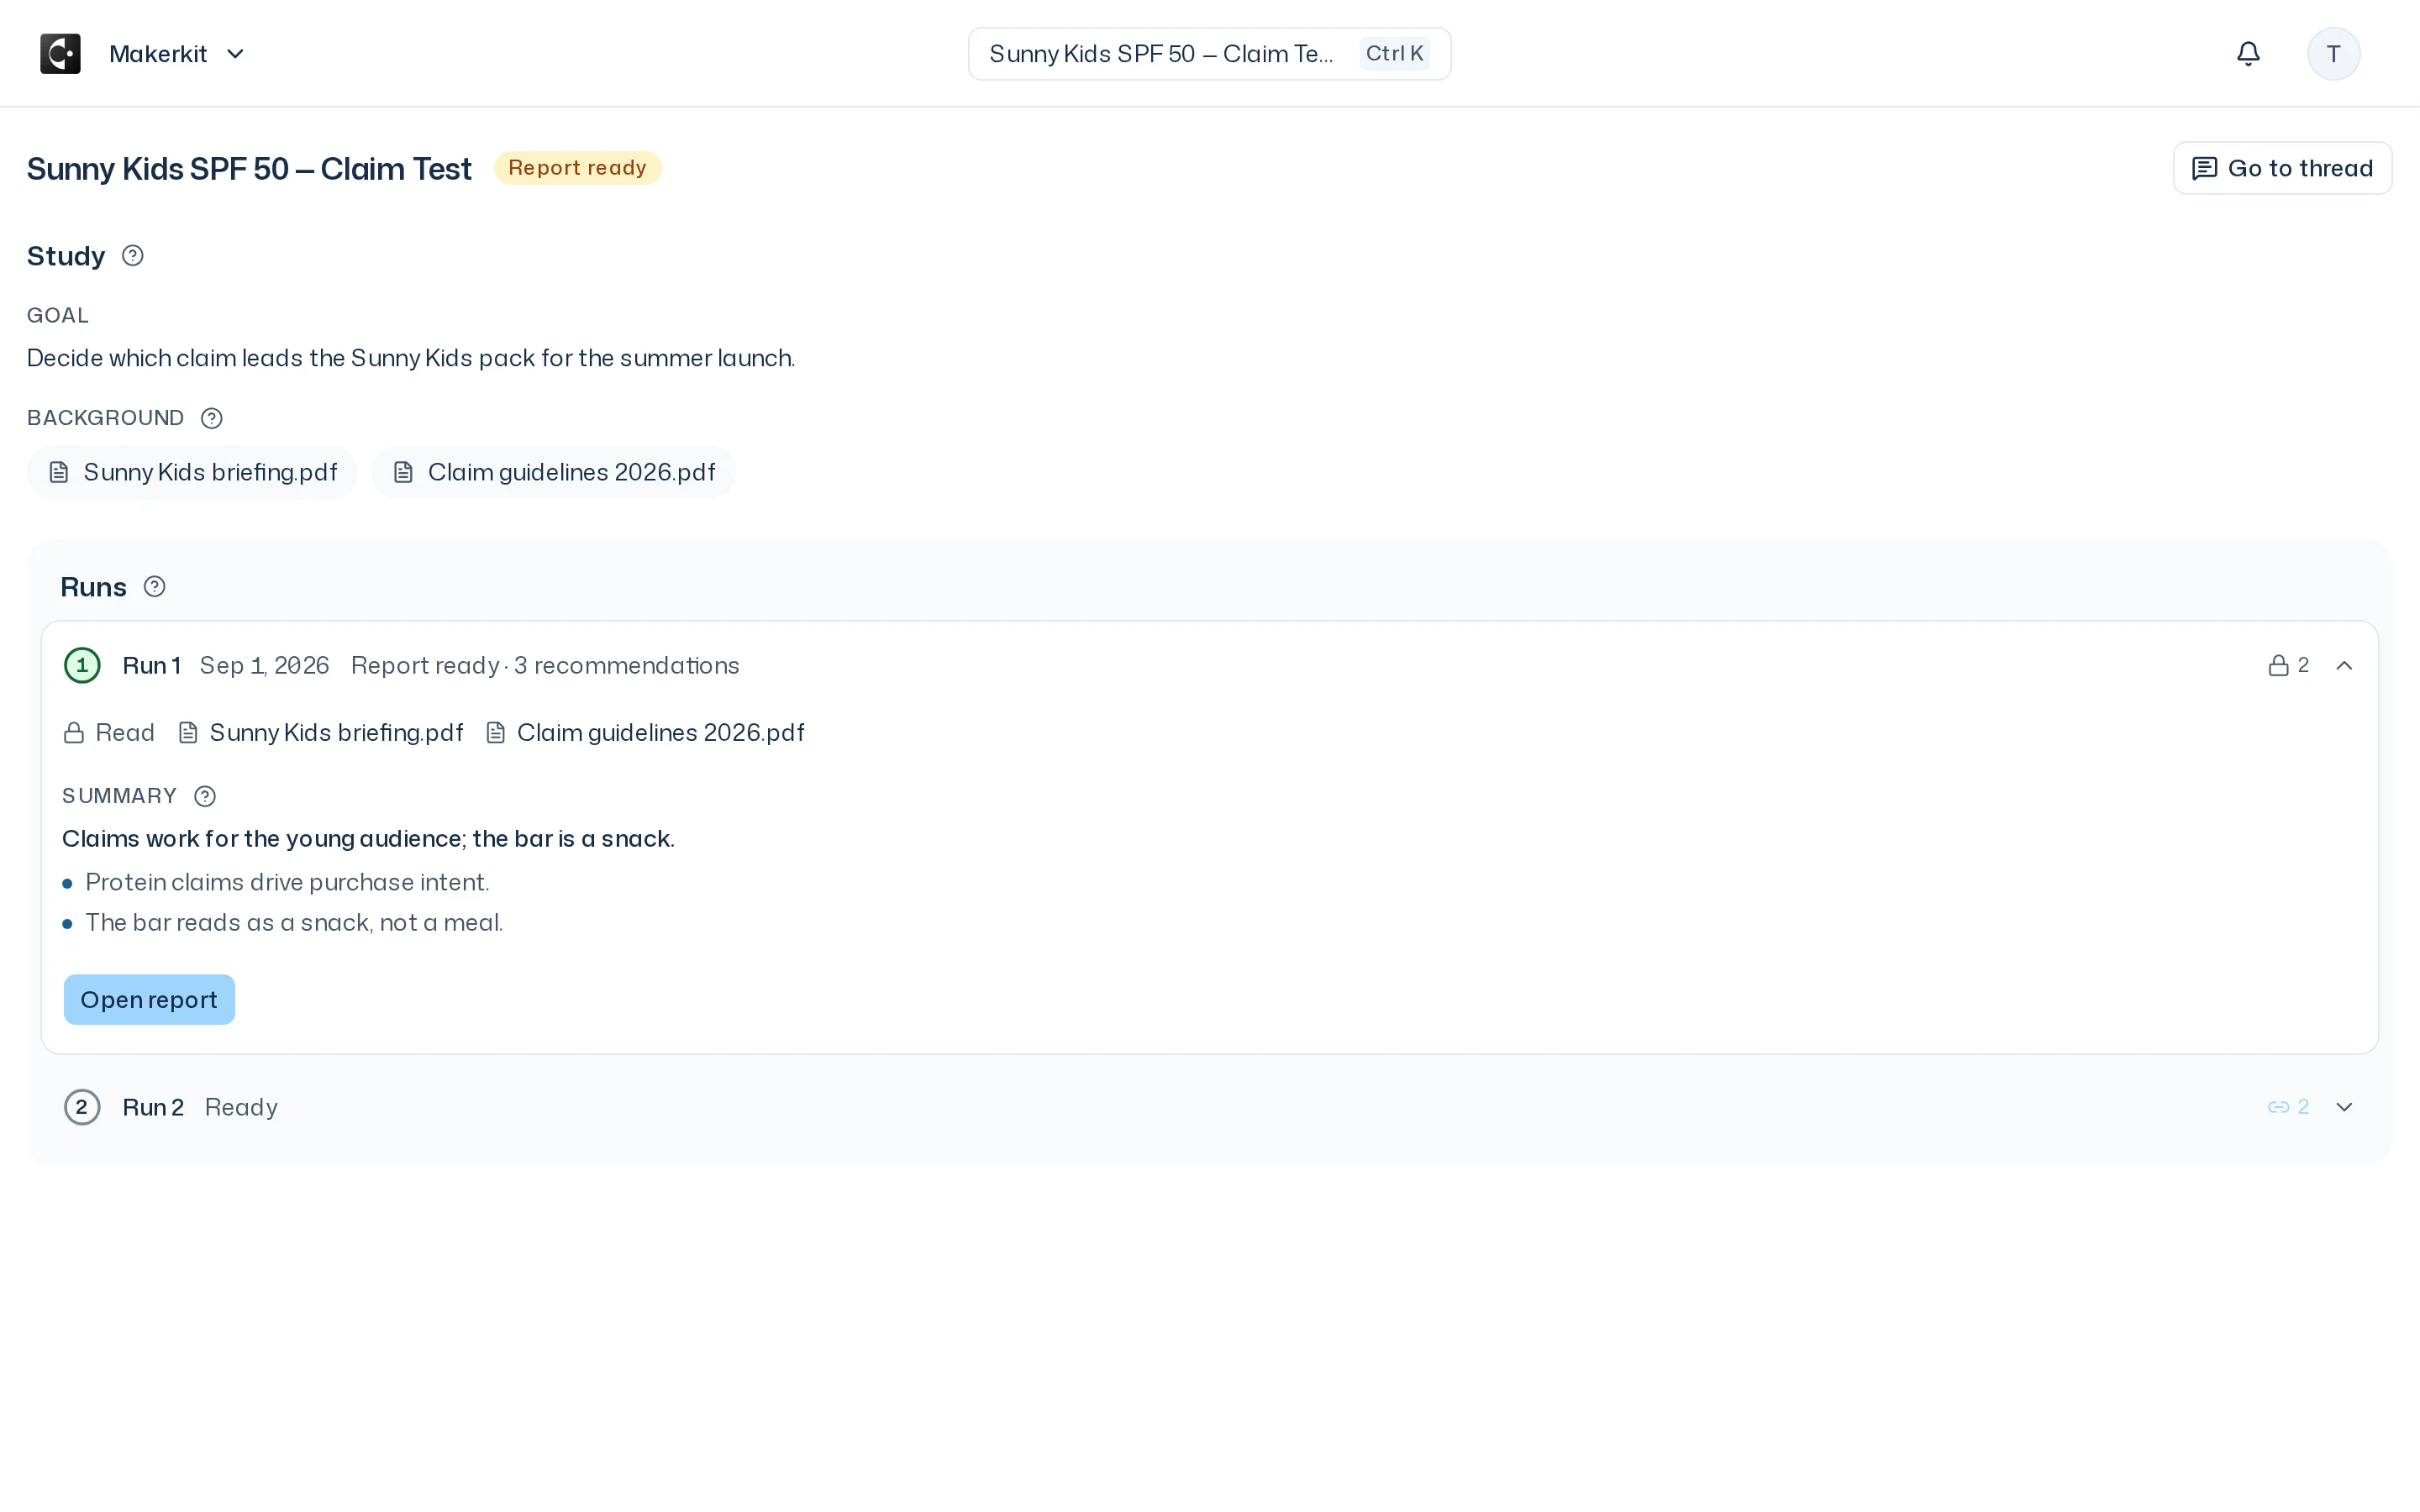Show help icon next to BACKGROUND
Image resolution: width=2420 pixels, height=1512 pixels.
click(x=212, y=418)
